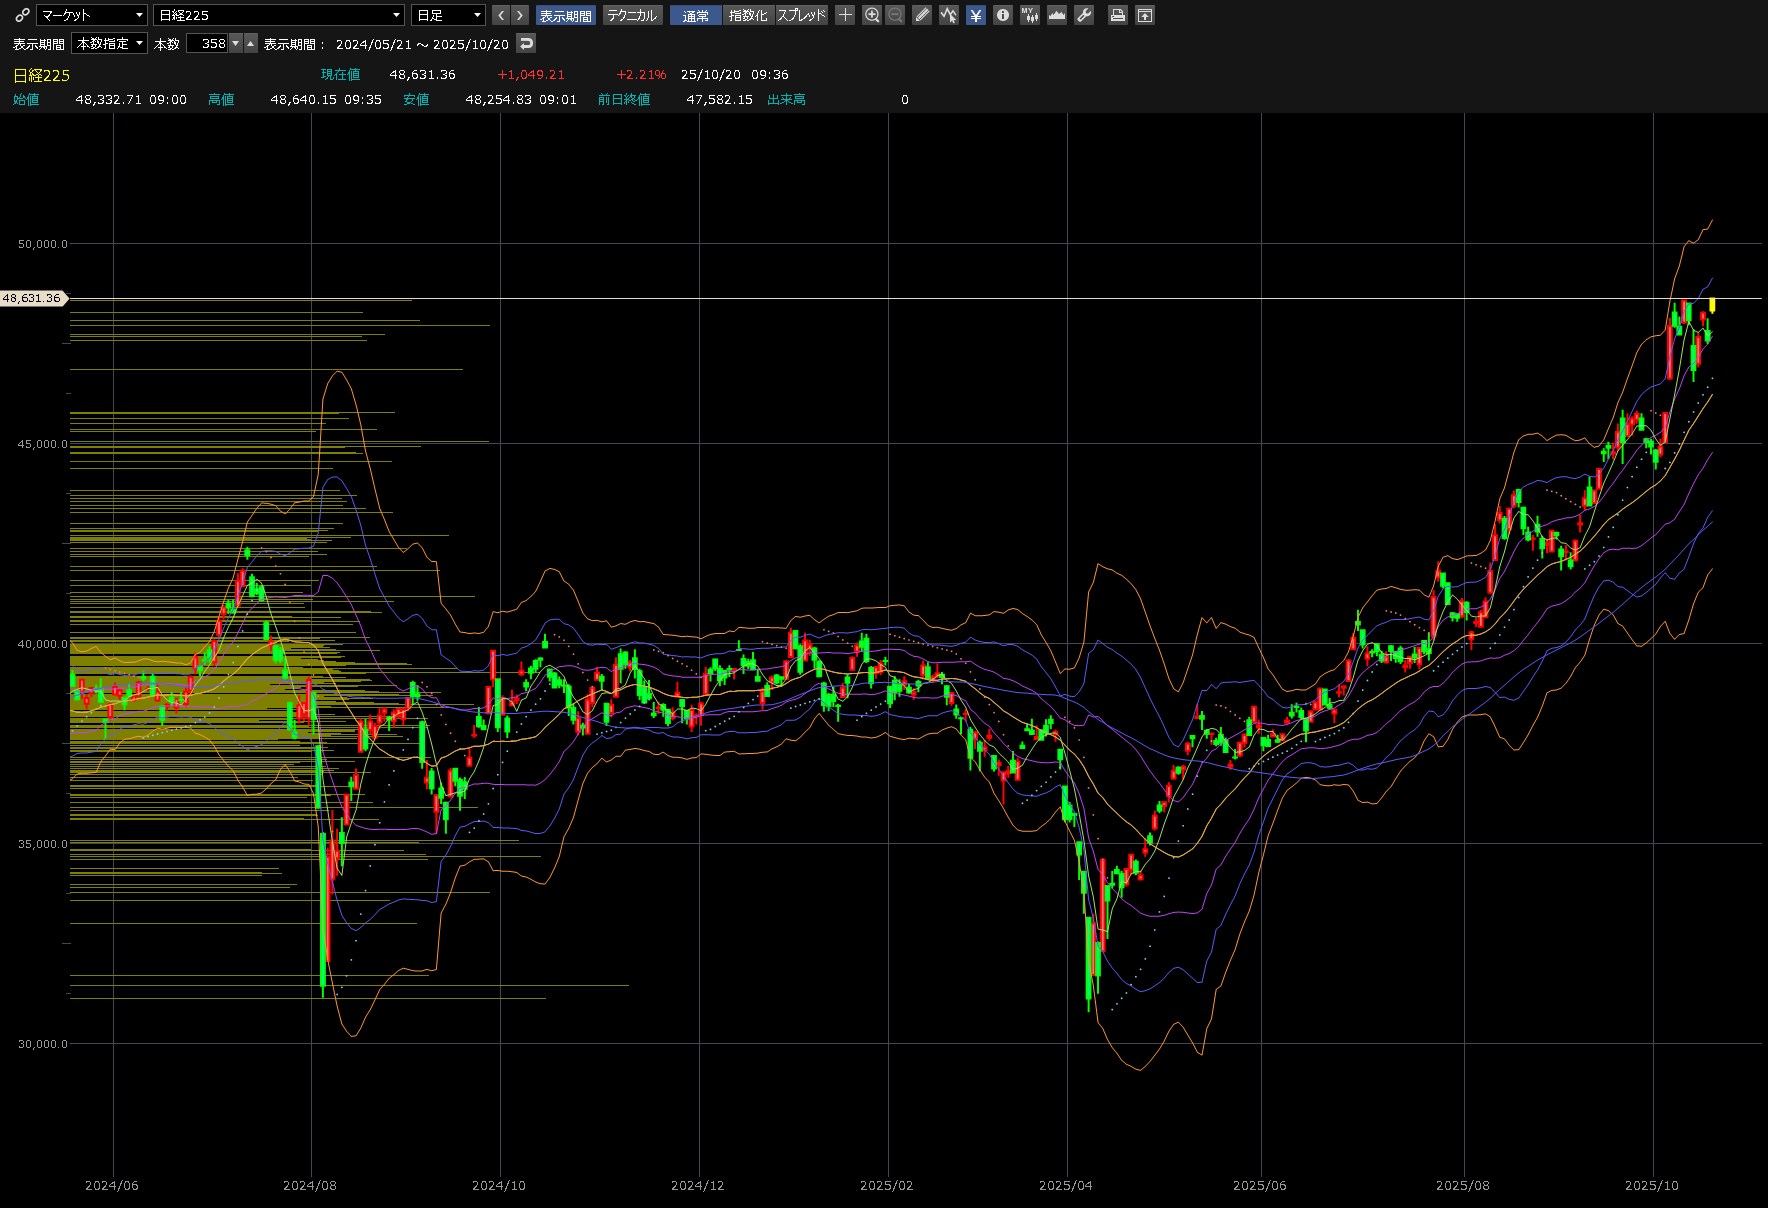Increase bar count with up arrow
The image size is (1768, 1208).
251,43
